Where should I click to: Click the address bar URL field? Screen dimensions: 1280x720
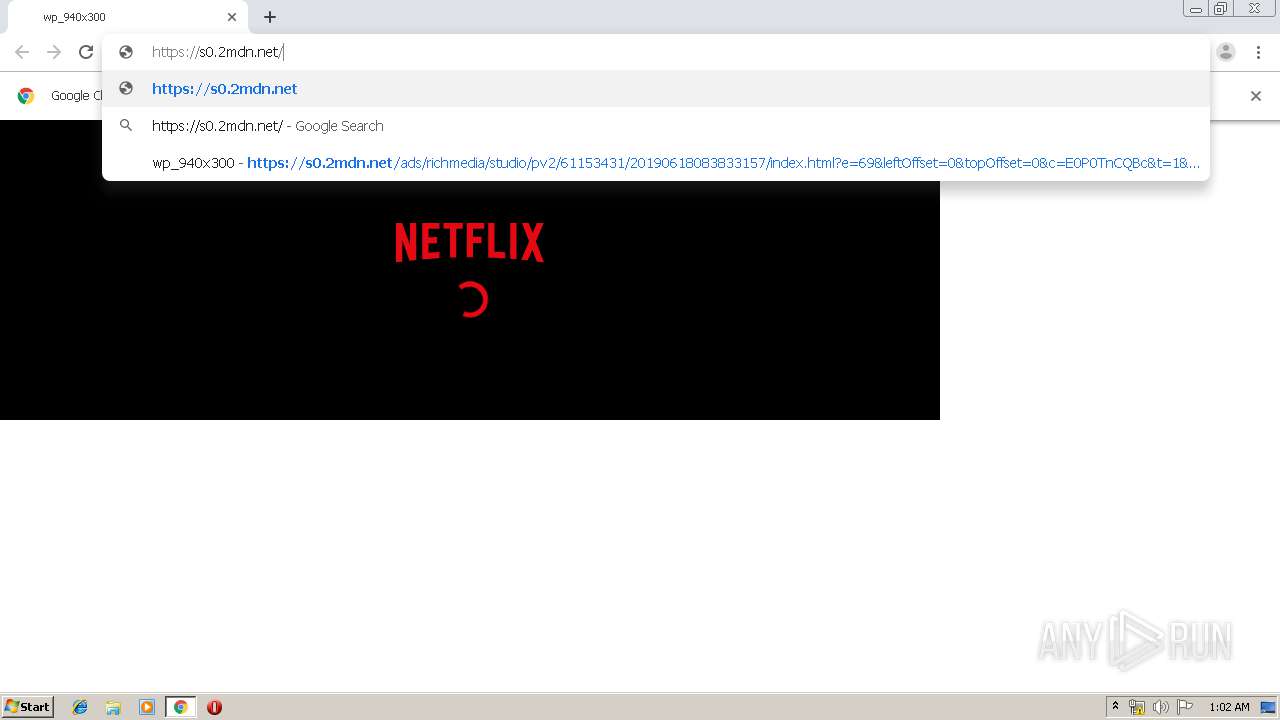pyautogui.click(x=655, y=52)
